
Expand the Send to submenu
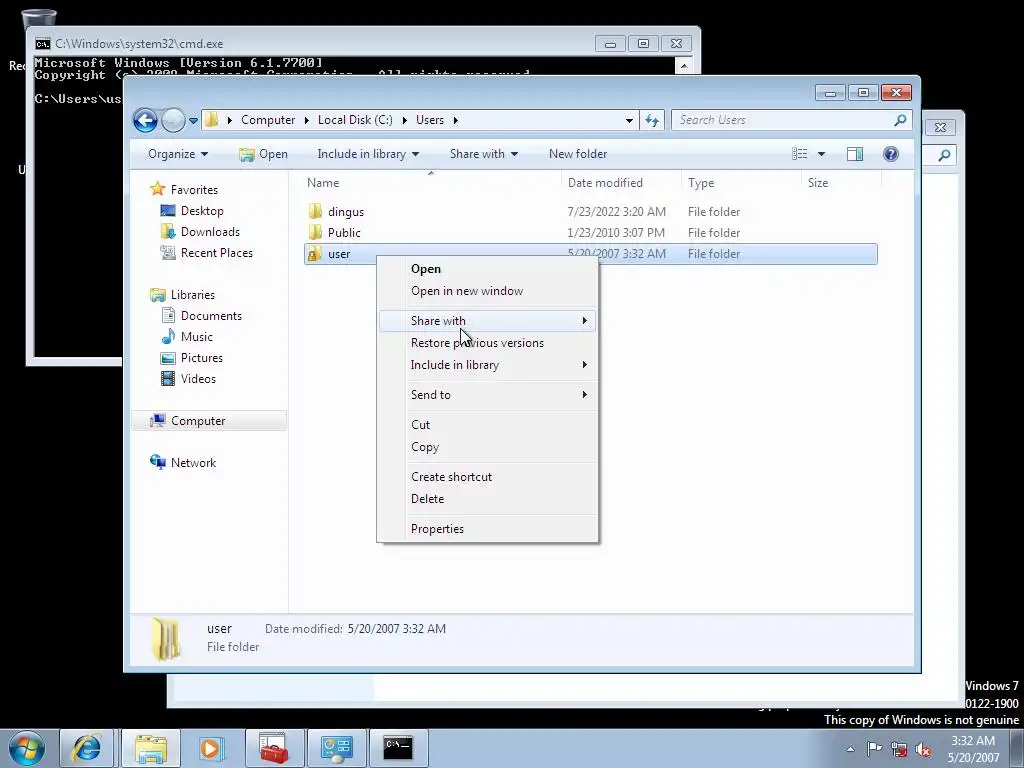487,395
